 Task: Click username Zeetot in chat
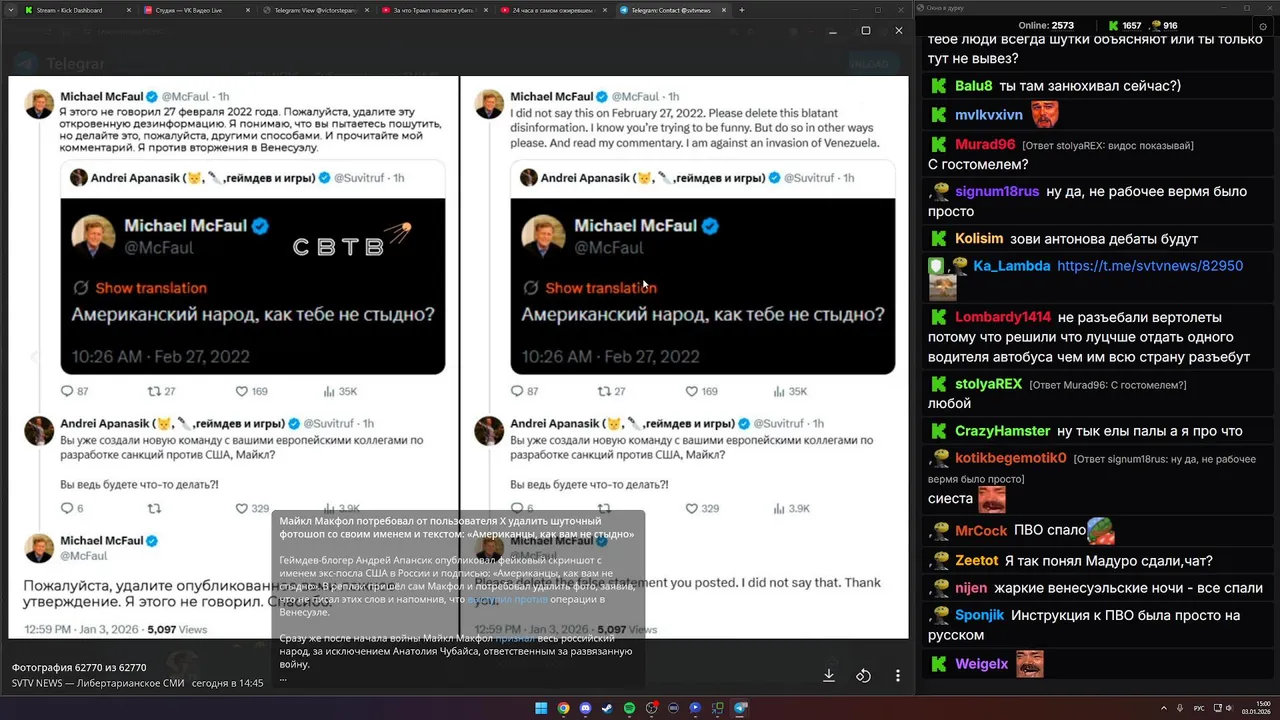click(x=977, y=561)
